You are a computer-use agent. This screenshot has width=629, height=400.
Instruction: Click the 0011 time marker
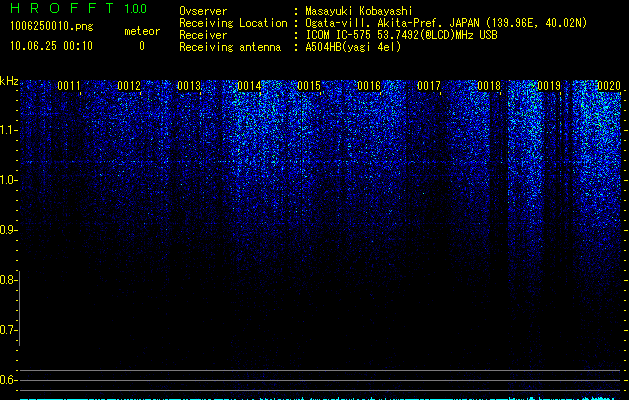pos(69,86)
